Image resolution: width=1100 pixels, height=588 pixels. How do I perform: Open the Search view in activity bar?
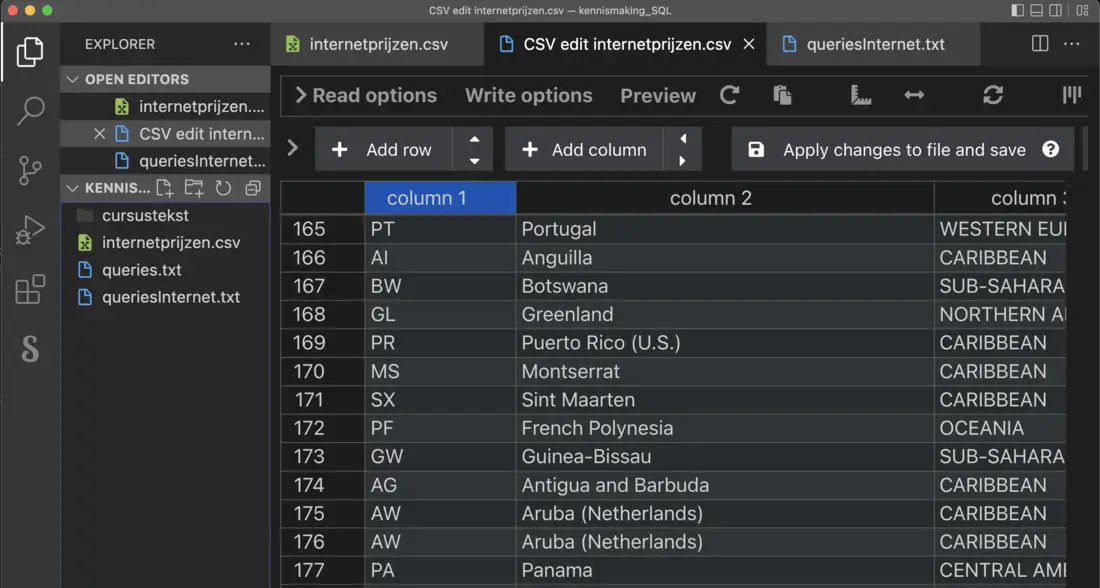click(x=29, y=111)
